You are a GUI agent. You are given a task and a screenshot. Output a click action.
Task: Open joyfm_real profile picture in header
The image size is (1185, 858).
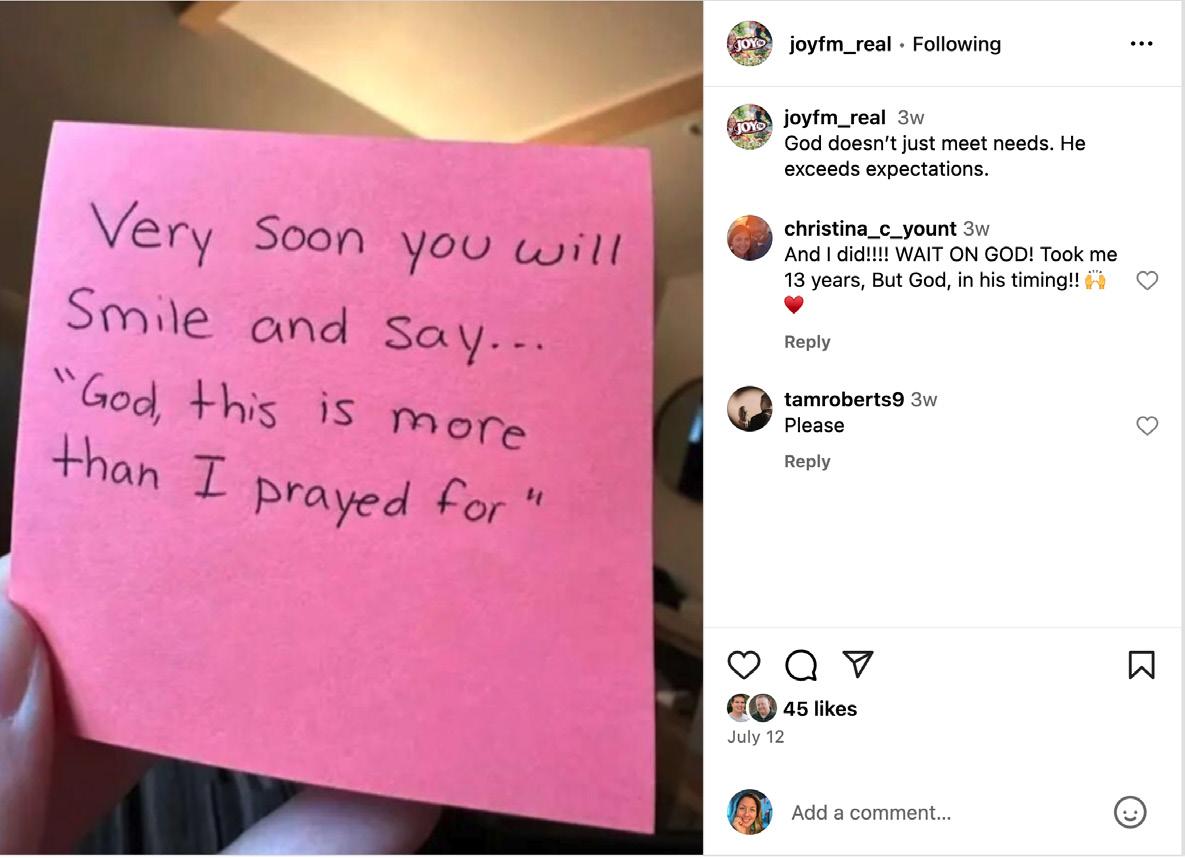[750, 44]
